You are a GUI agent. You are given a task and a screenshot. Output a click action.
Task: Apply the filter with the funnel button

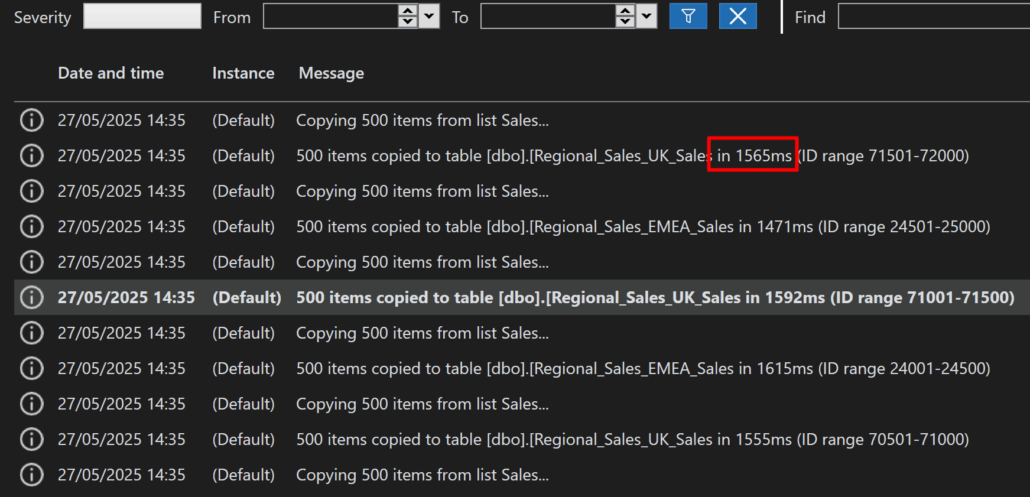click(x=688, y=16)
